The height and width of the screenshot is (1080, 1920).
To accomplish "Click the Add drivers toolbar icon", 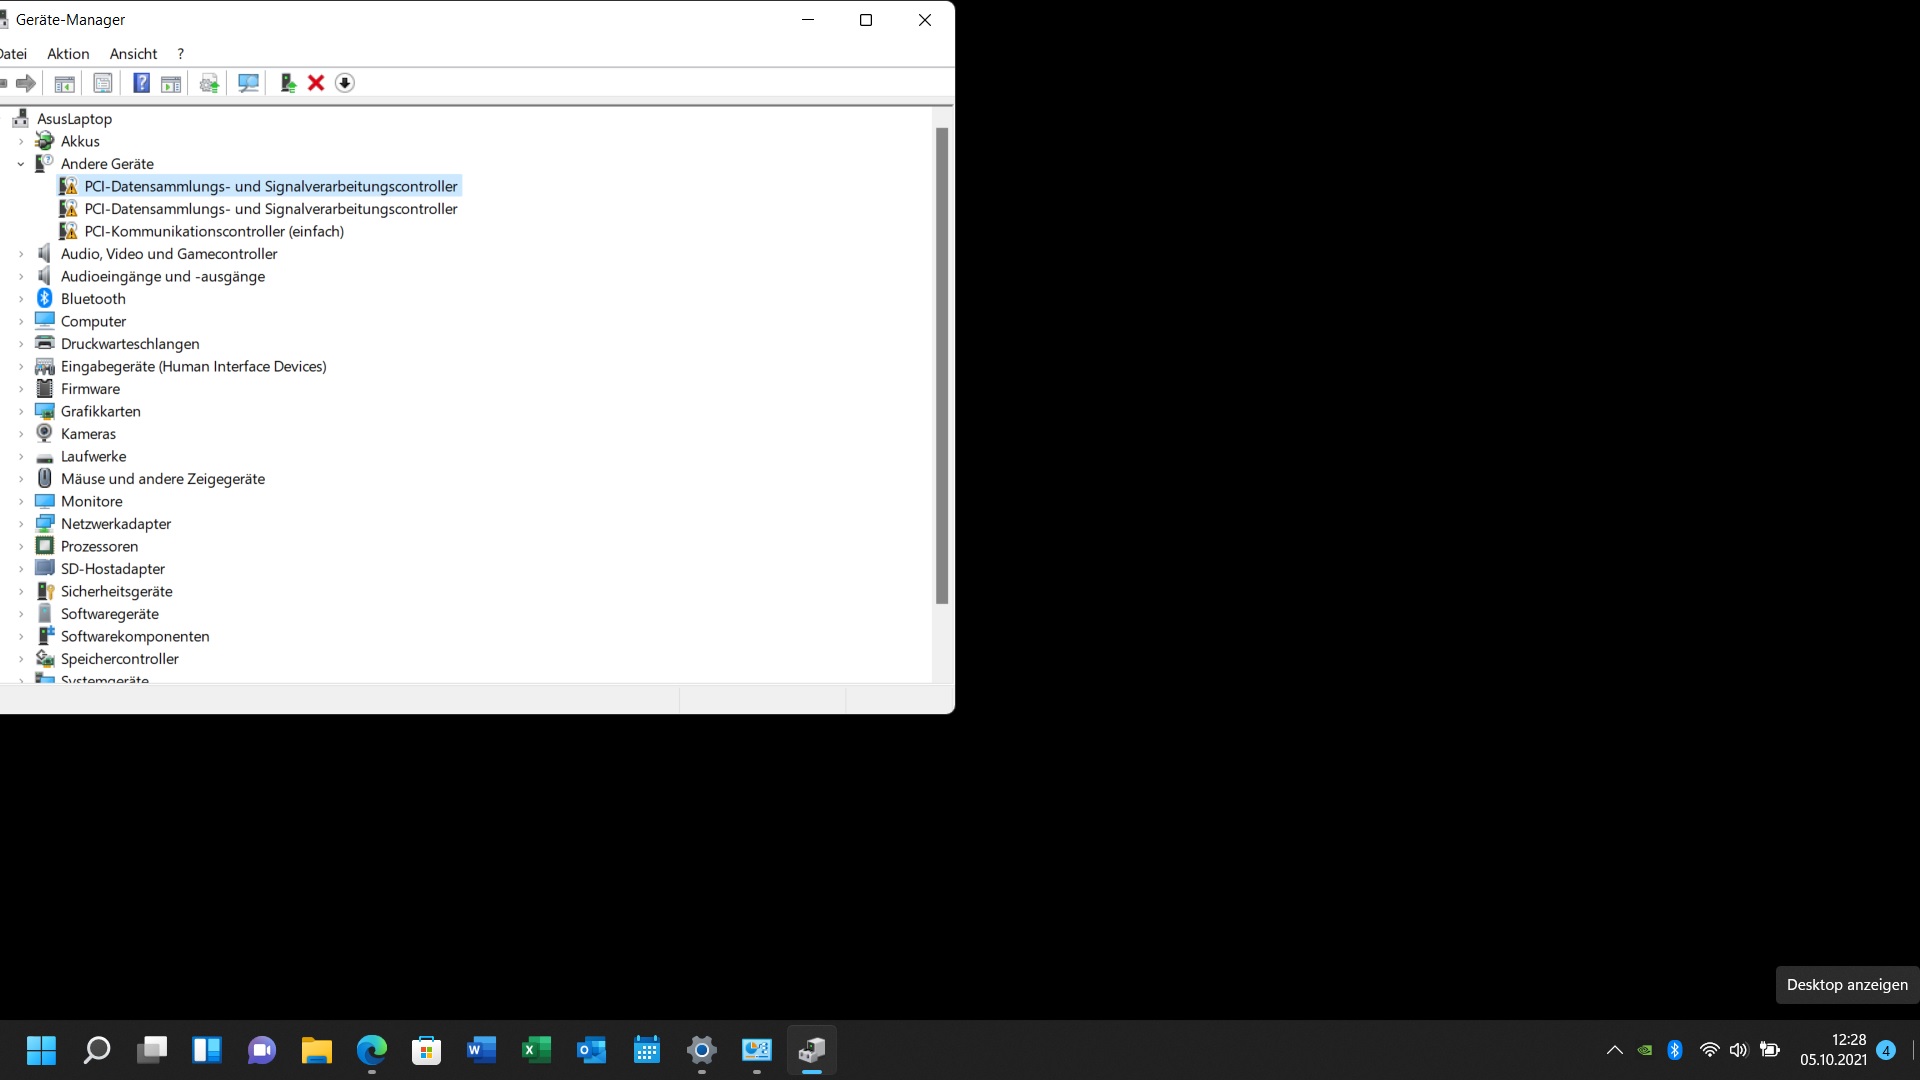I will pyautogui.click(x=288, y=83).
